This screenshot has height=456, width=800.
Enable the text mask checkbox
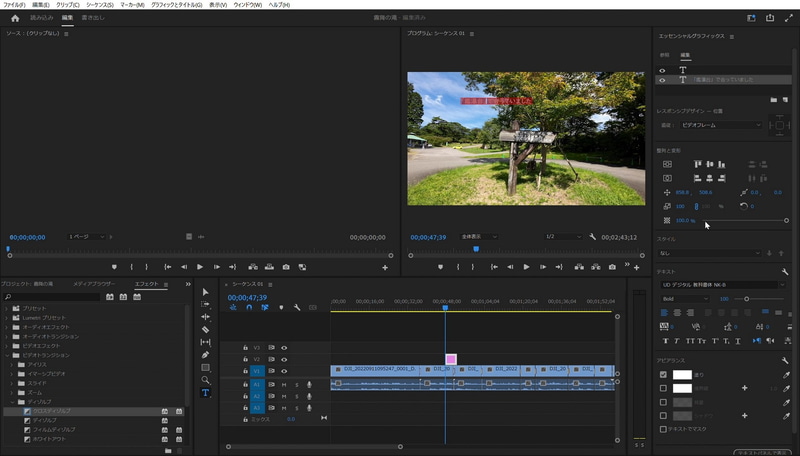pos(663,429)
